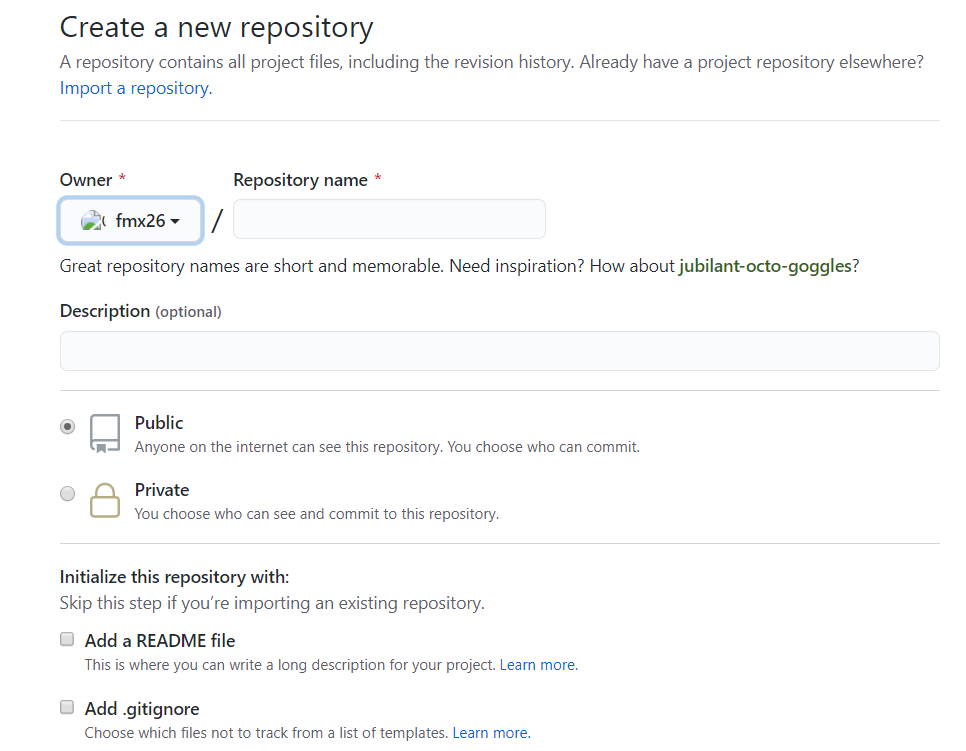This screenshot has width=966, height=751.
Task: Click the fmx26 owner avatar image
Action: [x=92, y=221]
